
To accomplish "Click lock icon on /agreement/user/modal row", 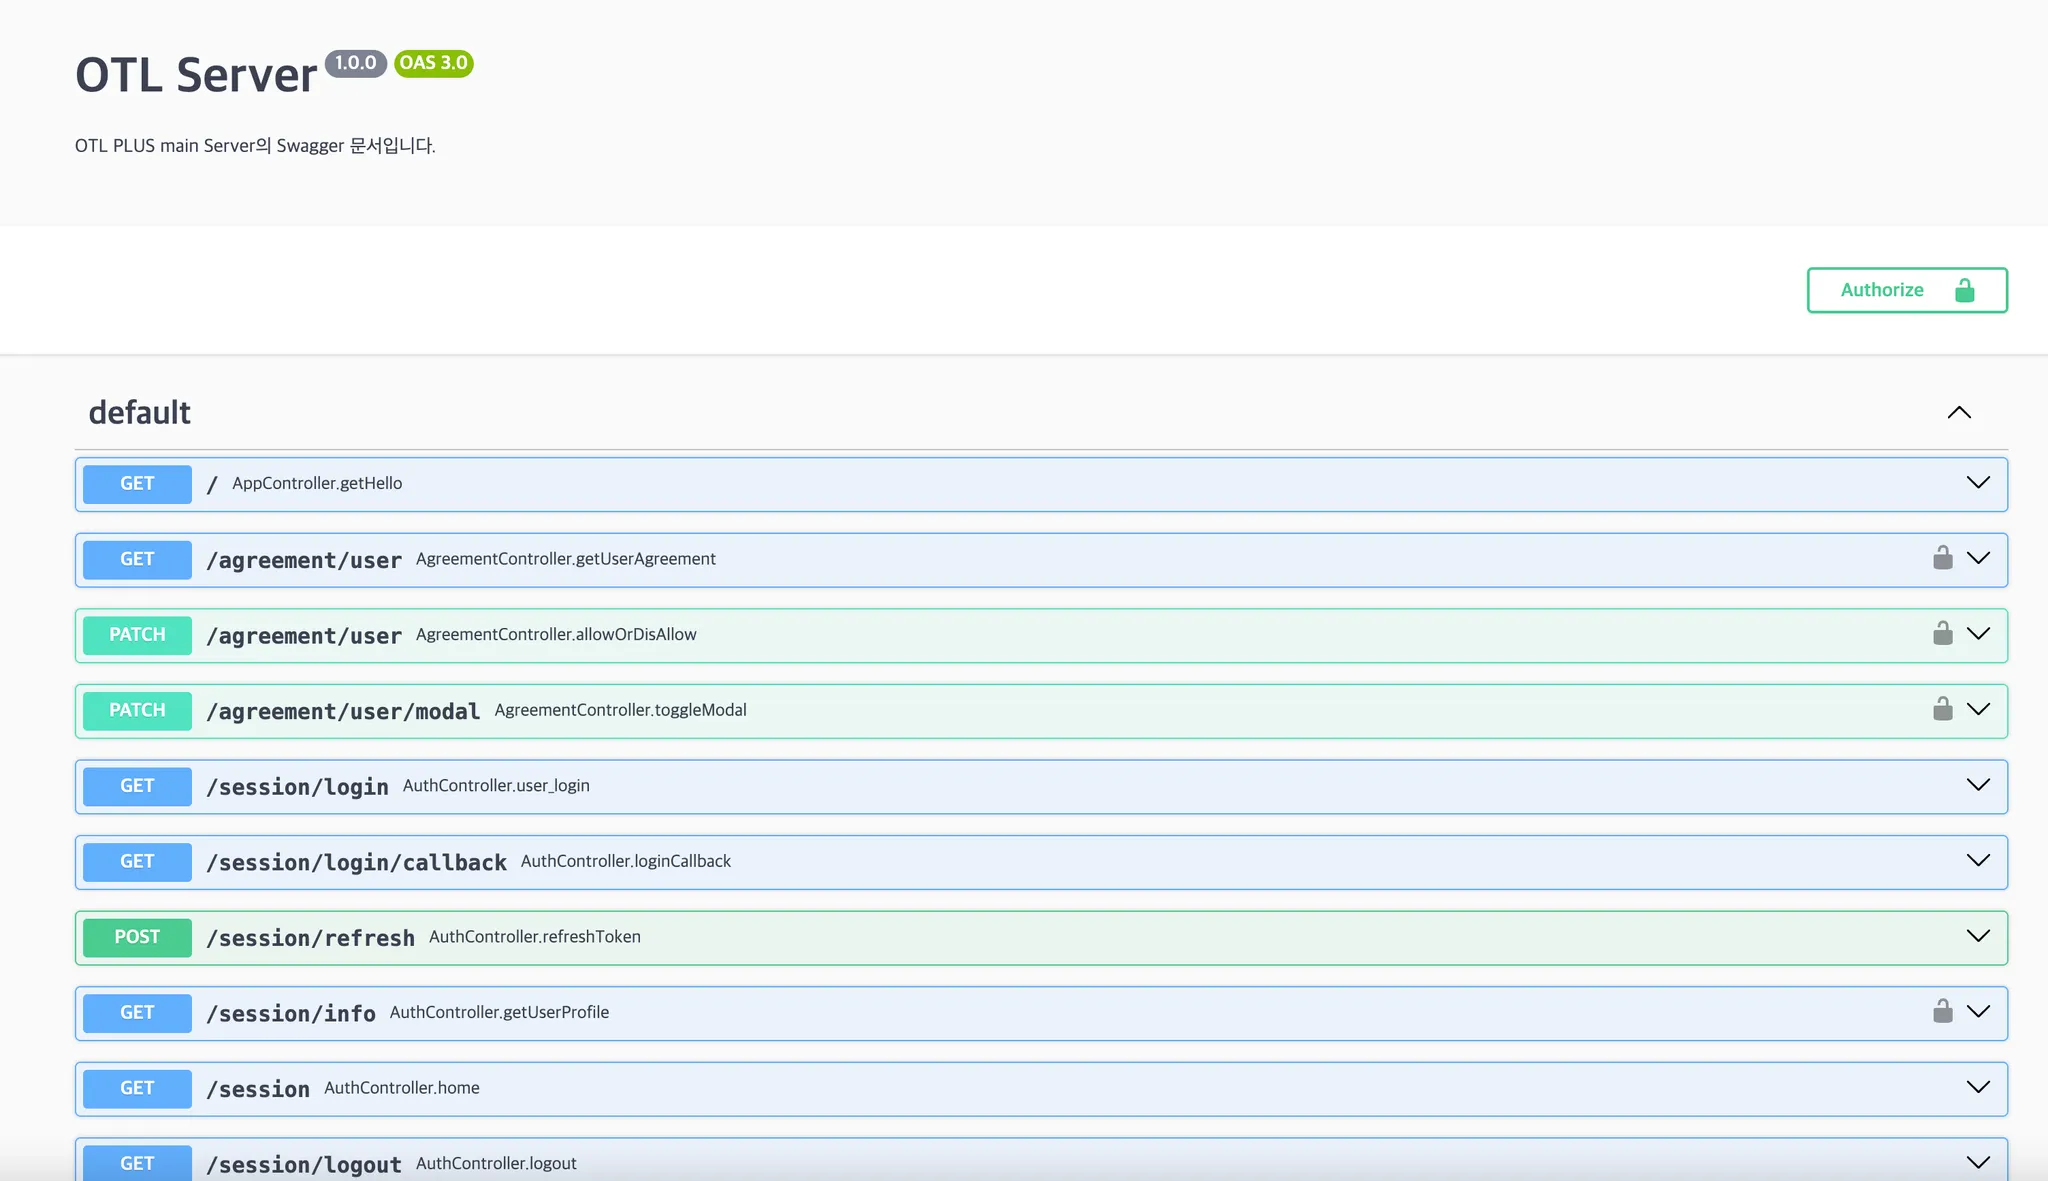I will click(x=1942, y=709).
